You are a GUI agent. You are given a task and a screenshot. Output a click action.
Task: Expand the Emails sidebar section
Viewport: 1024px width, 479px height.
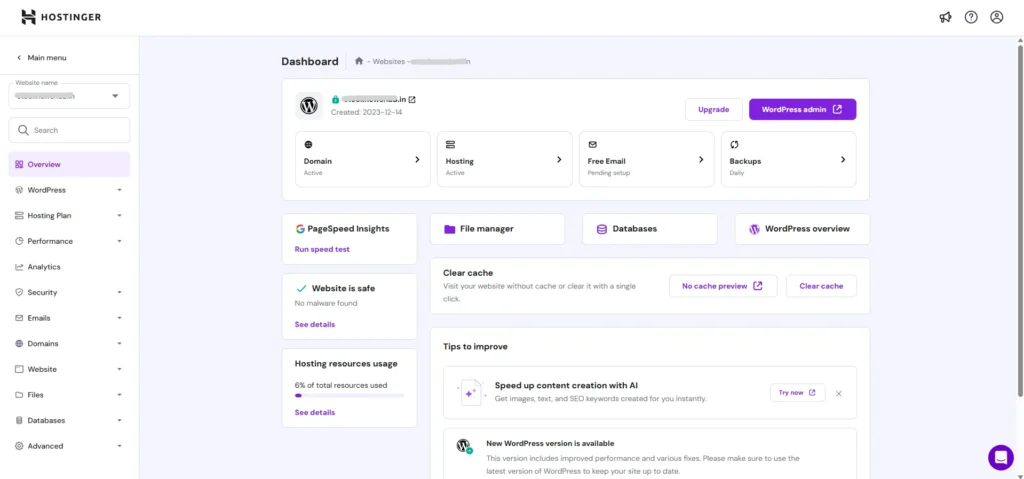[x=120, y=318]
